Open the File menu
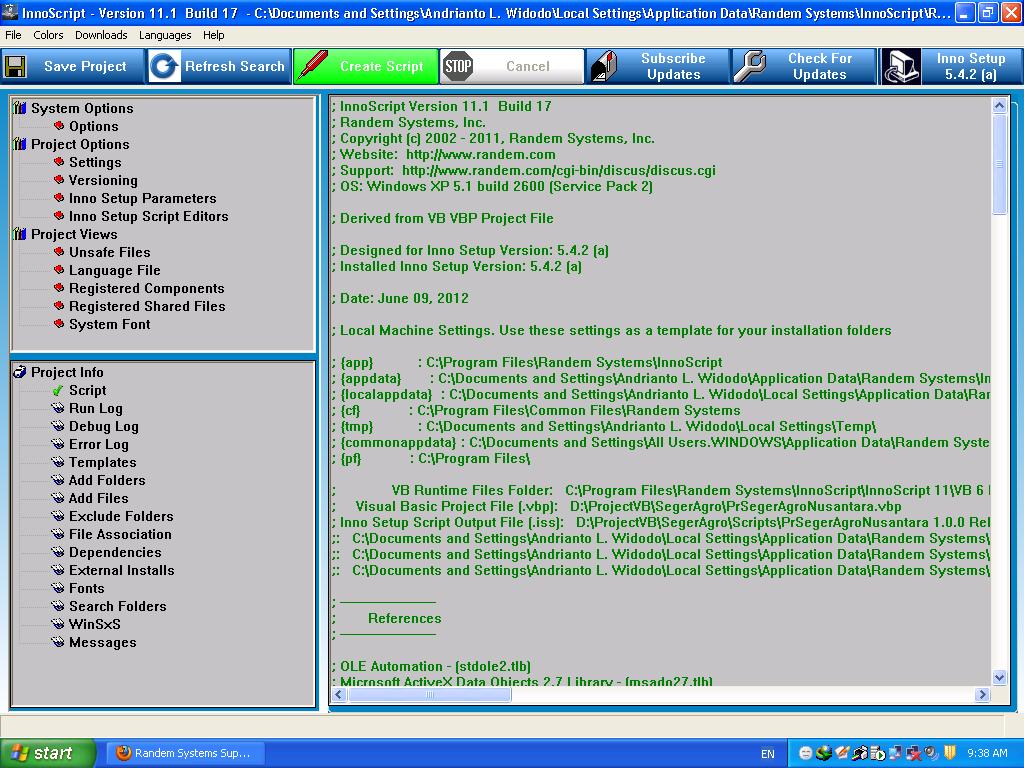Viewport: 1024px width, 768px height. pyautogui.click(x=13, y=35)
